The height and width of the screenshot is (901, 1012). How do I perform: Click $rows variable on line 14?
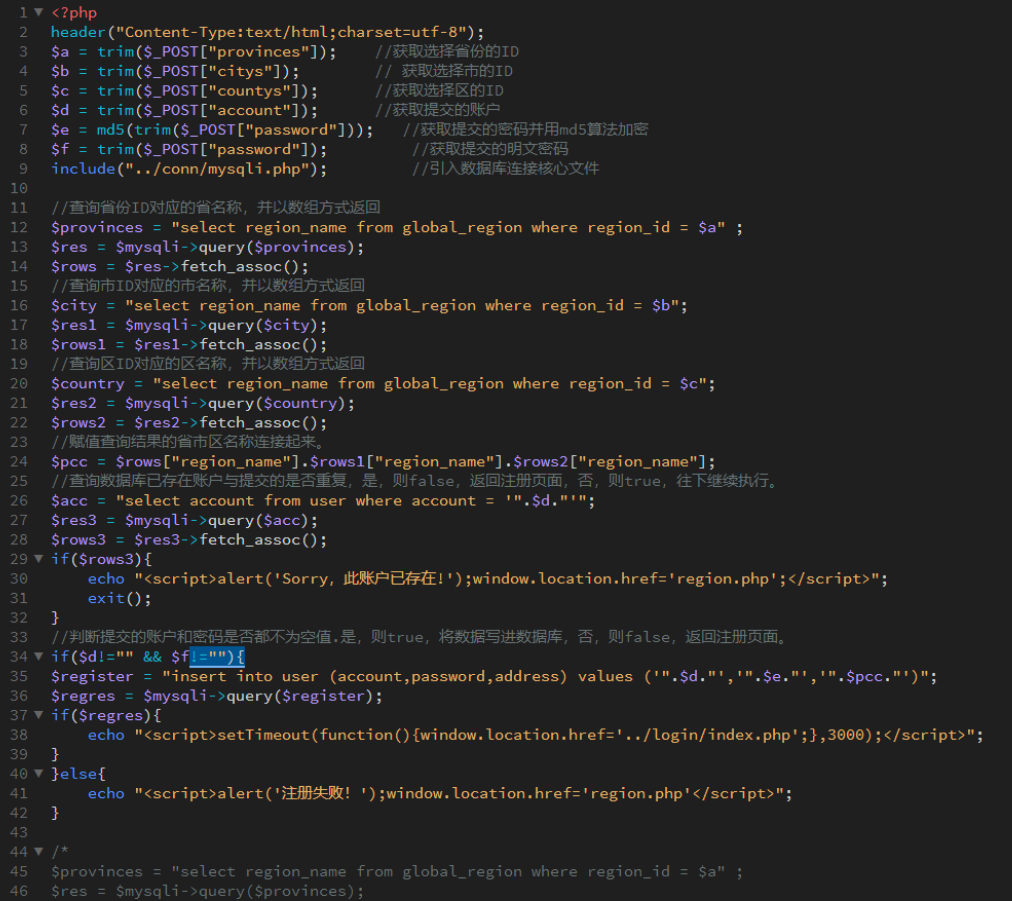click(74, 267)
